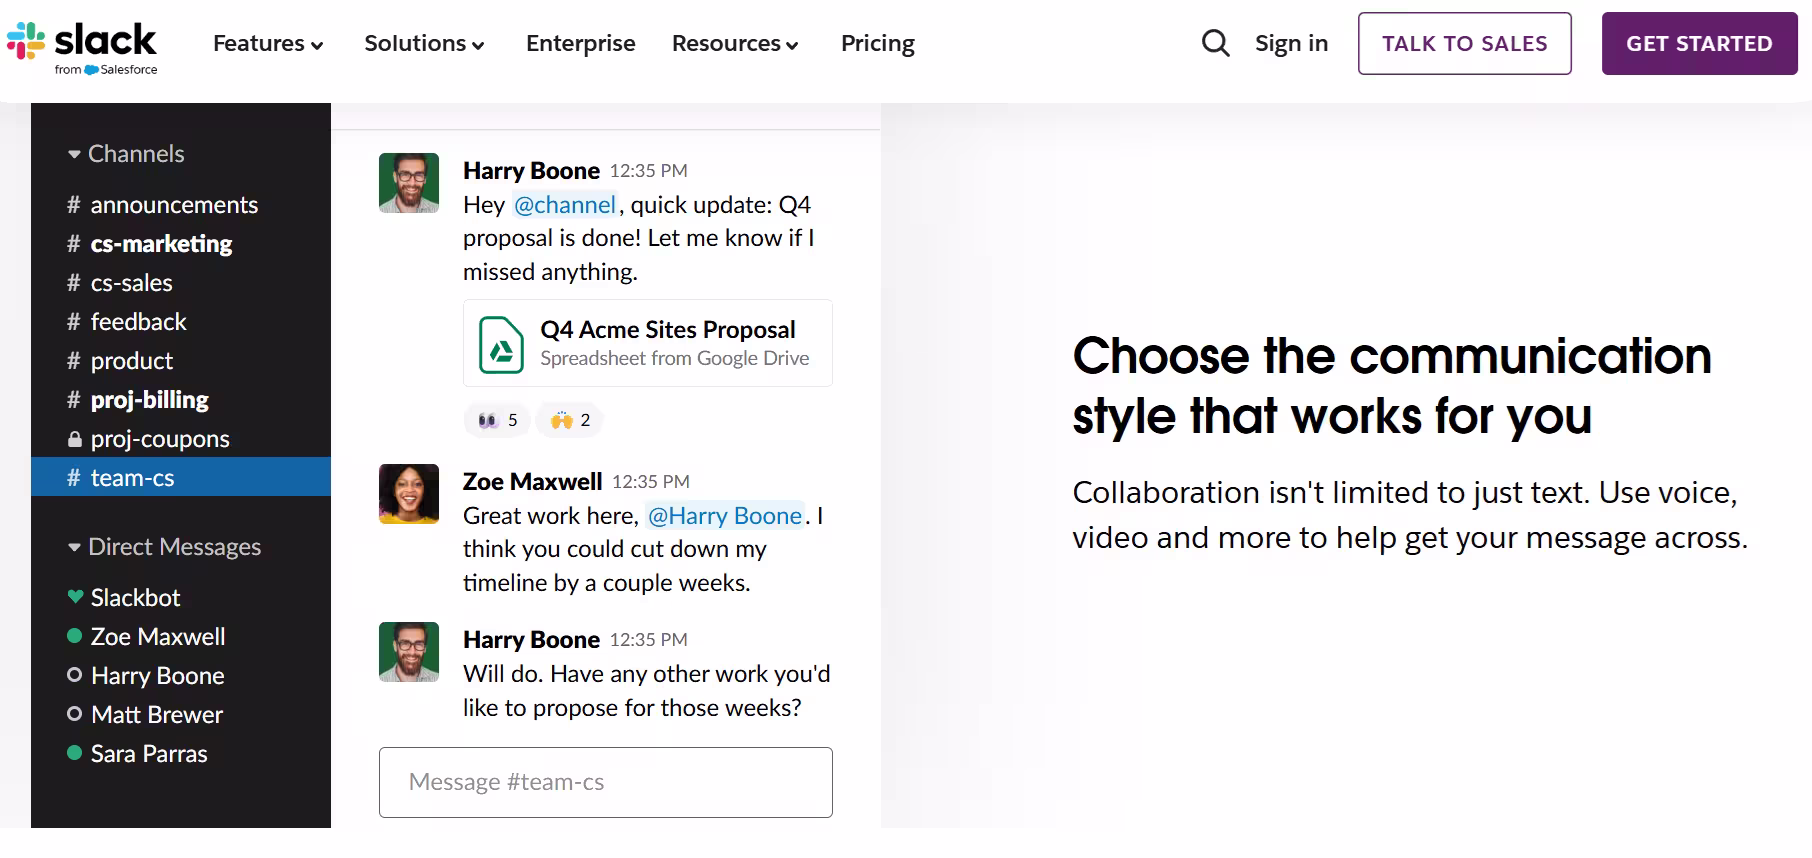
Task: Click the eyes emoji reaction with 5
Action: (x=497, y=420)
